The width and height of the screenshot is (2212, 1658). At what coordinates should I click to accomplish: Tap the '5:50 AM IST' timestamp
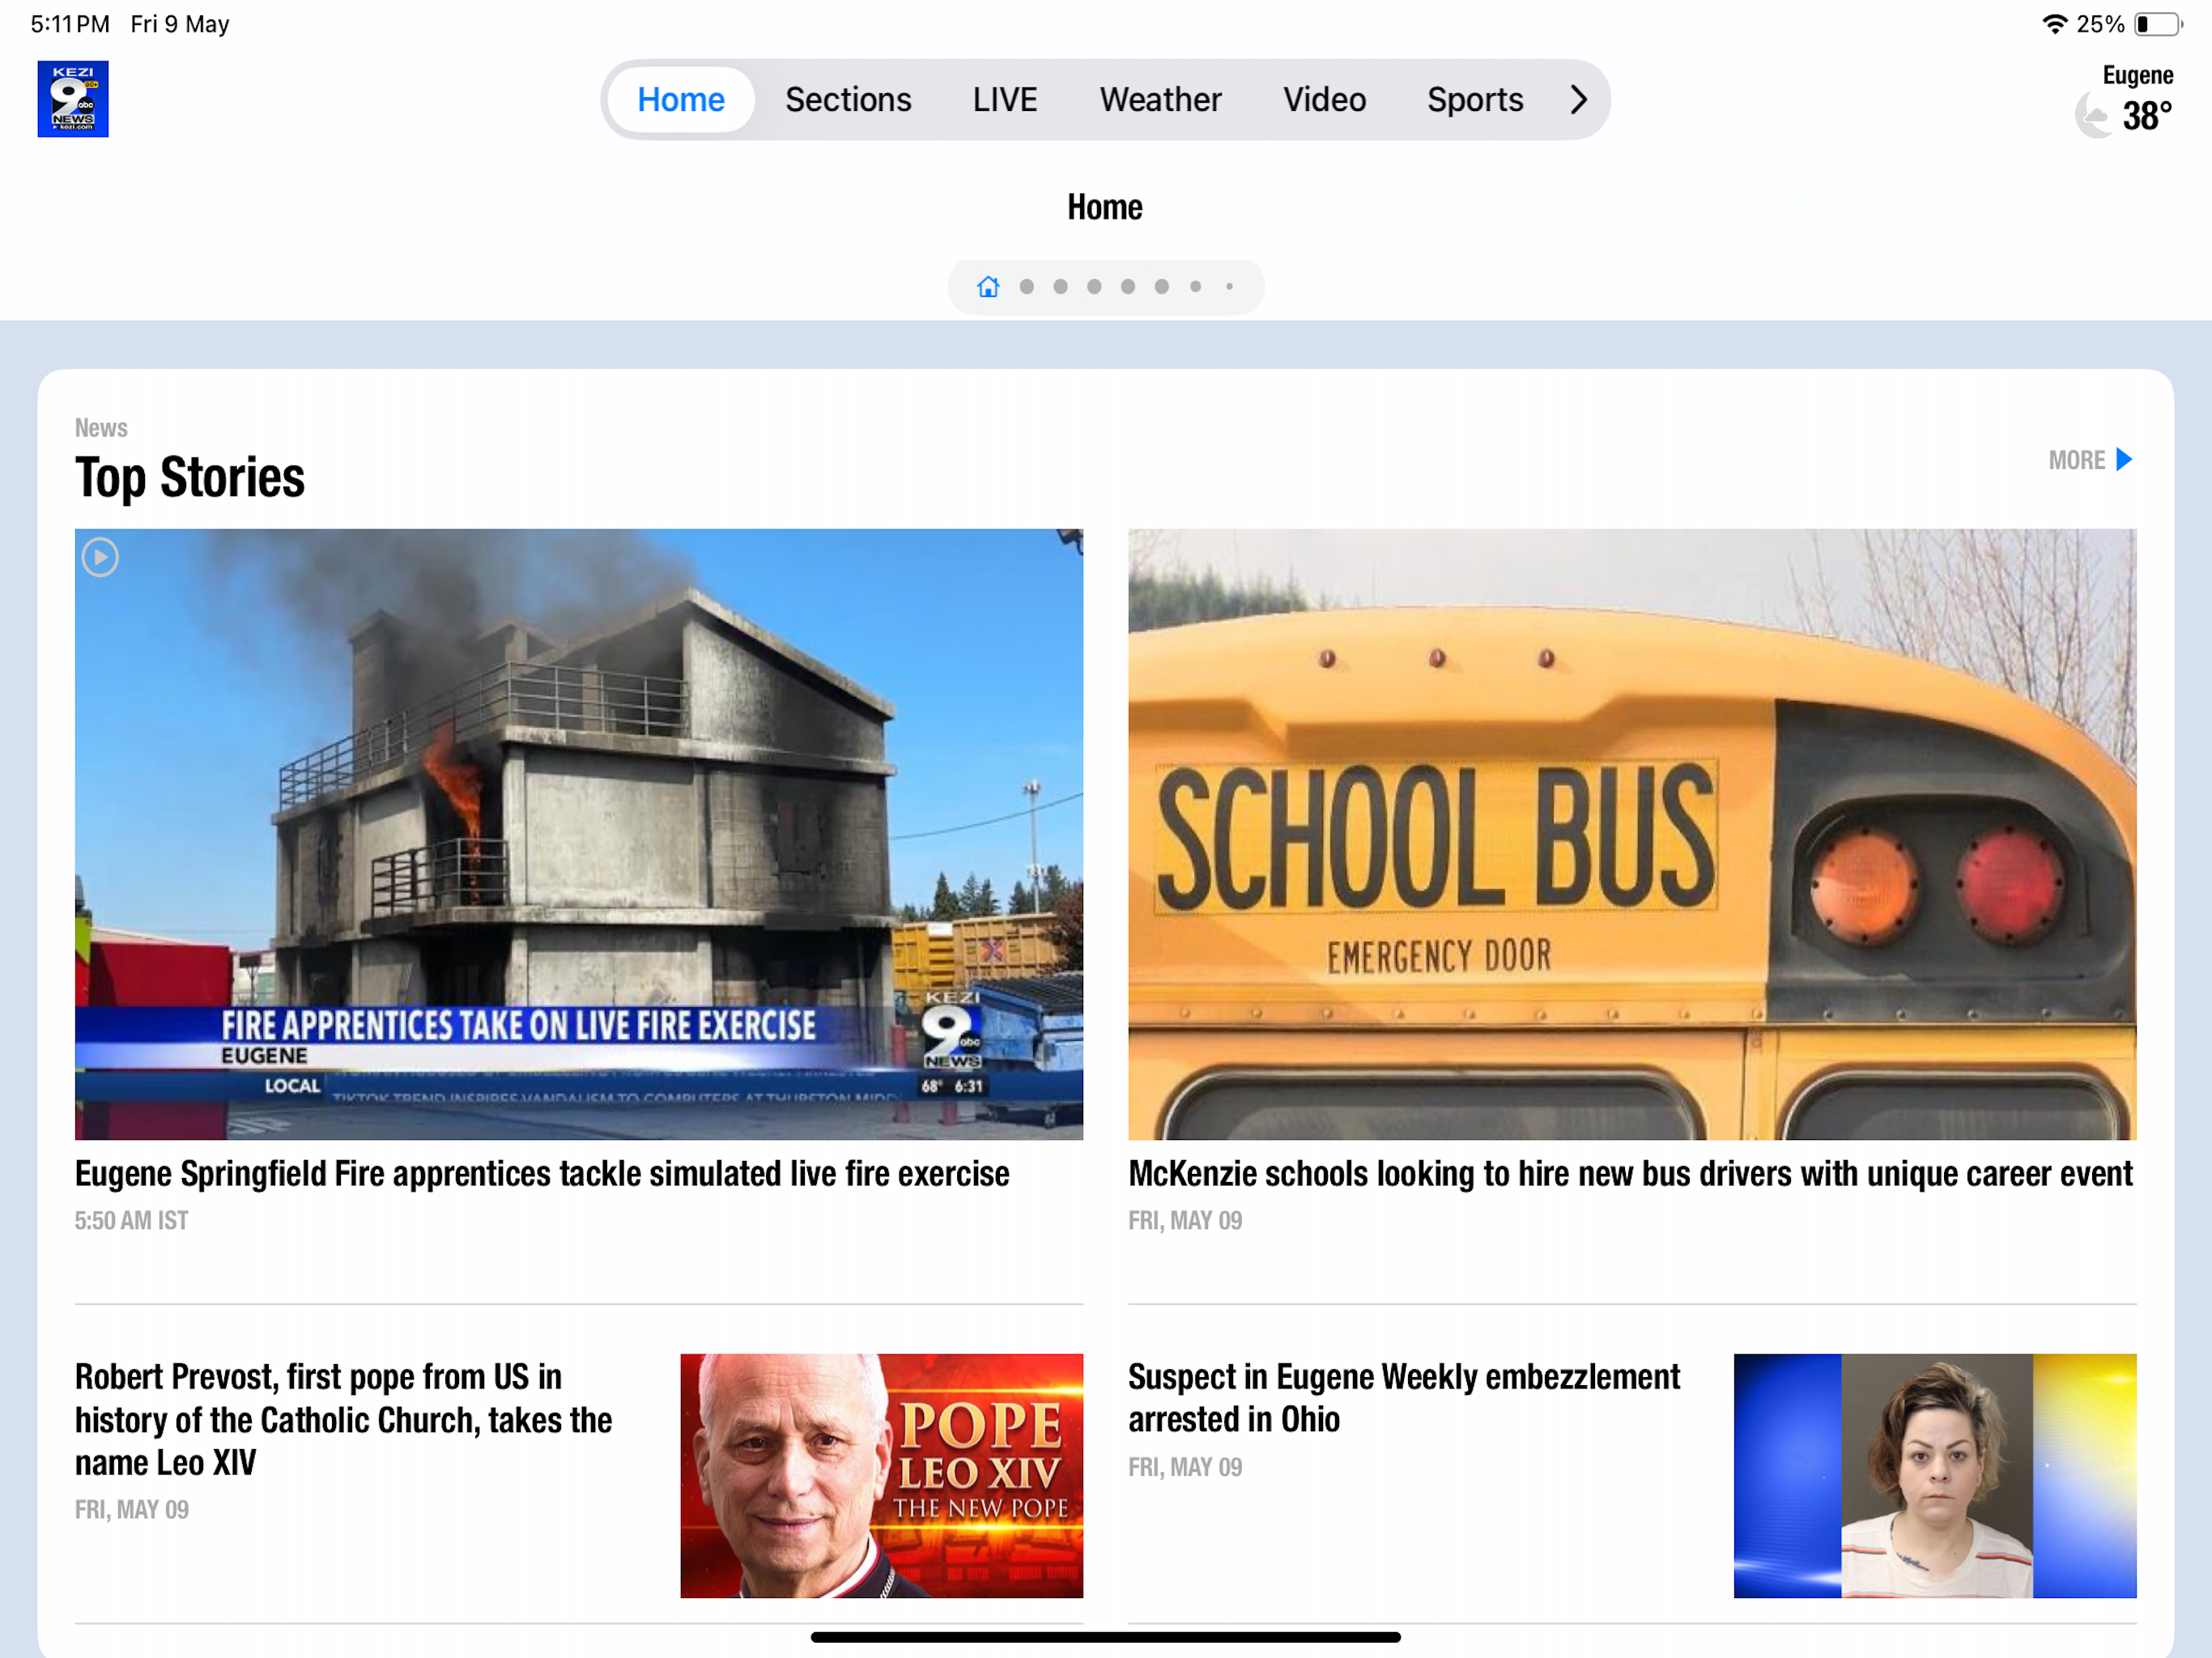(132, 1220)
